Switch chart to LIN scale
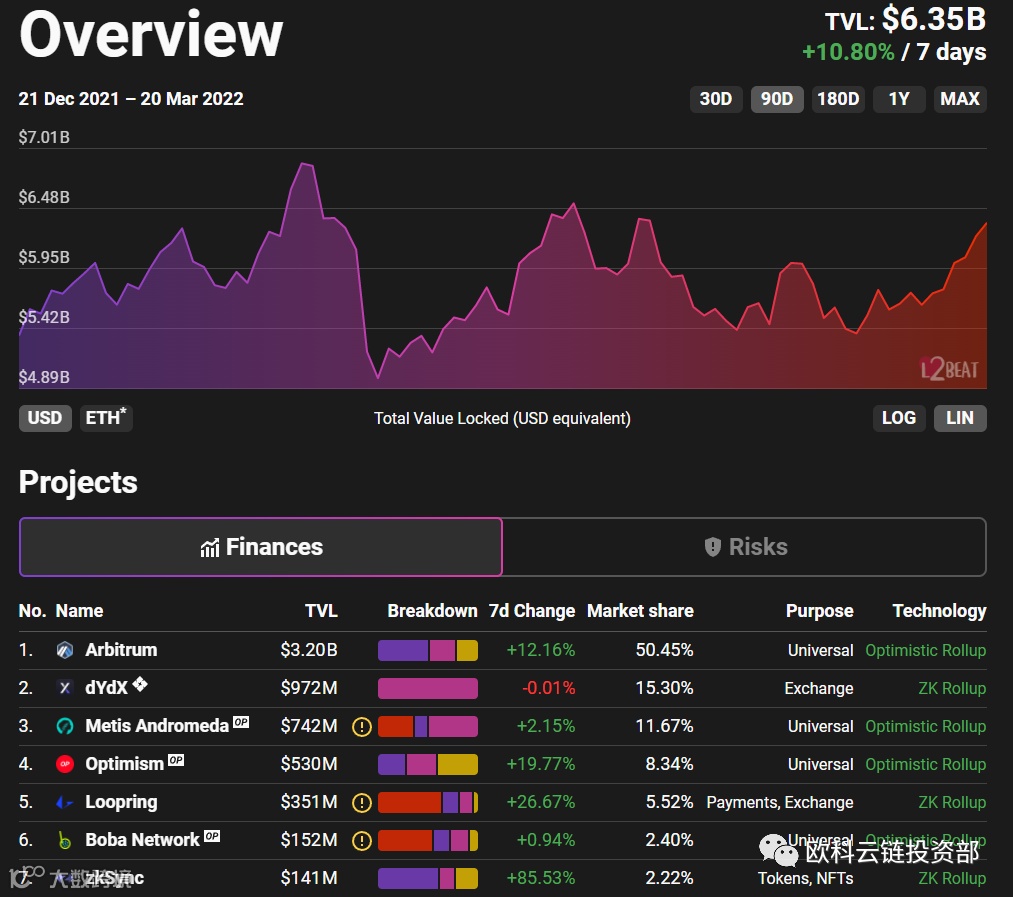The width and height of the screenshot is (1013, 897). [x=960, y=418]
